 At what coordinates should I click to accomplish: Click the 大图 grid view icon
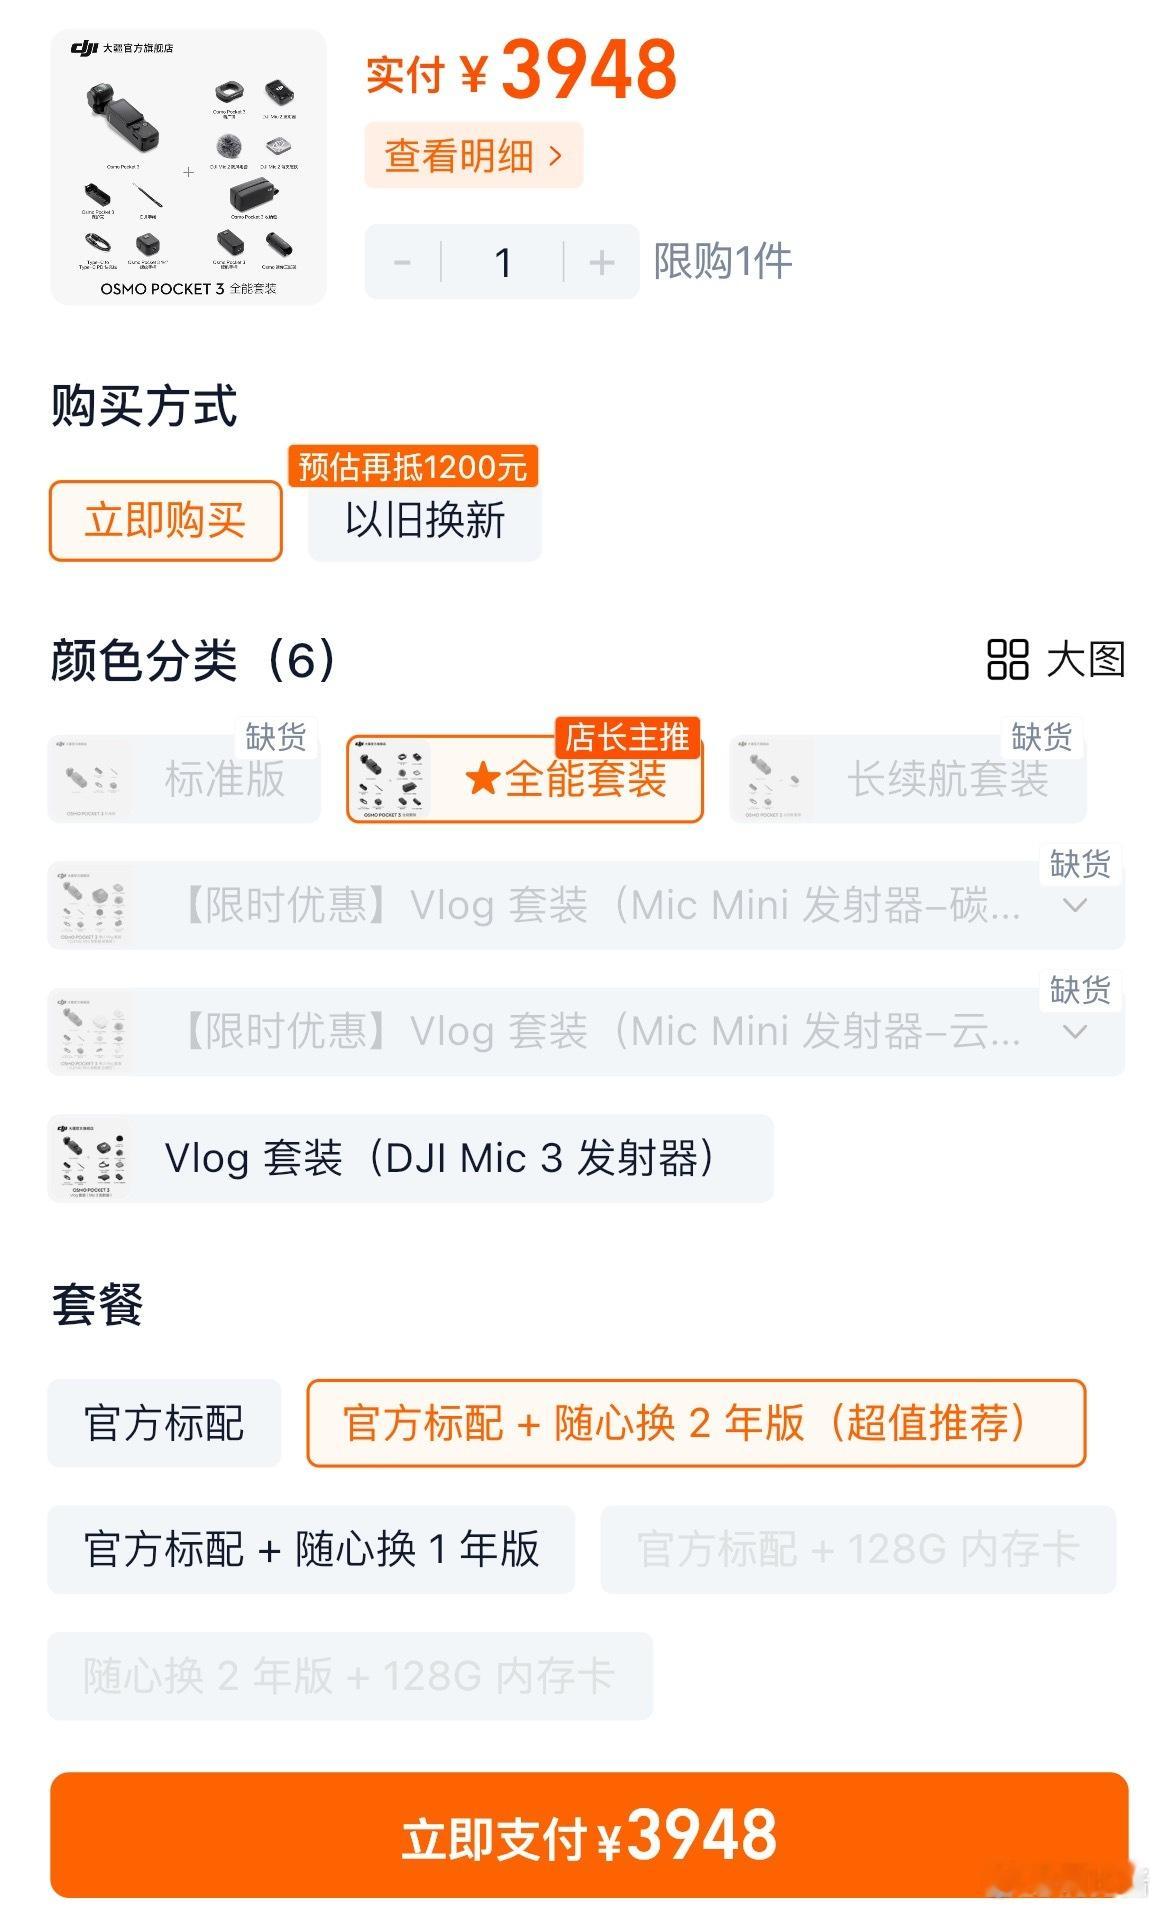1007,659
